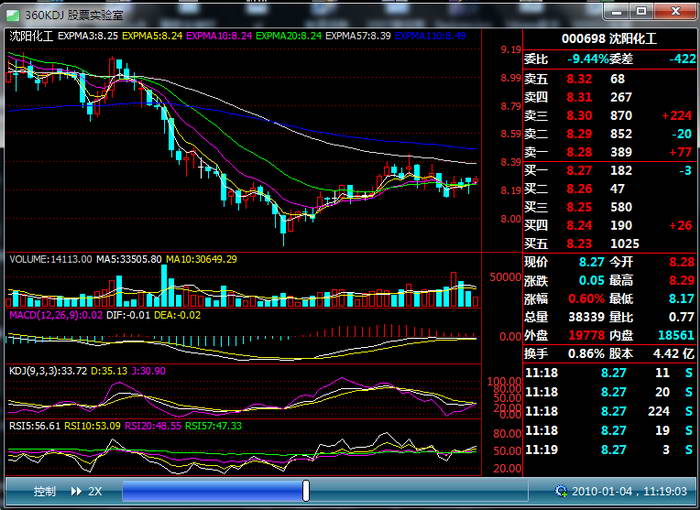Click the fast-forward double-arrow playback icon

76,491
